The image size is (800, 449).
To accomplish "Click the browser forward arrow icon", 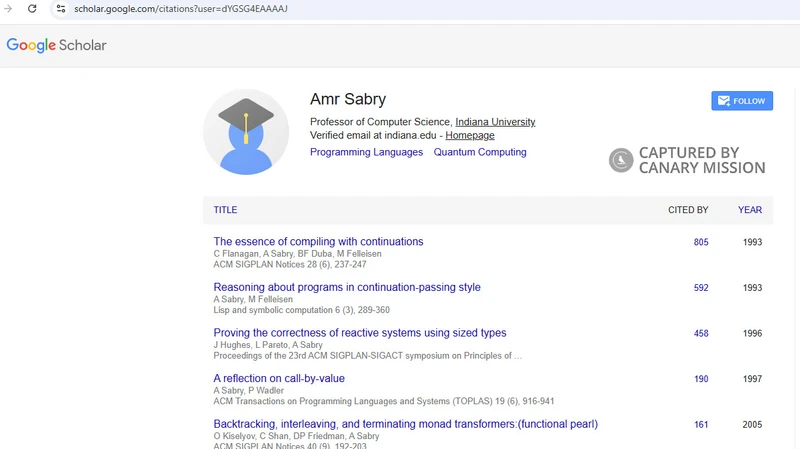I will [8, 9].
